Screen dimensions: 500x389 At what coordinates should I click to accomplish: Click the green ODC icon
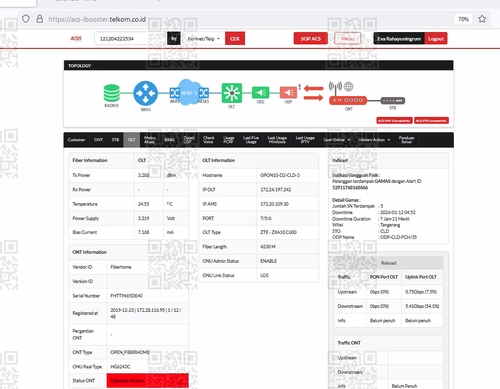tap(261, 92)
